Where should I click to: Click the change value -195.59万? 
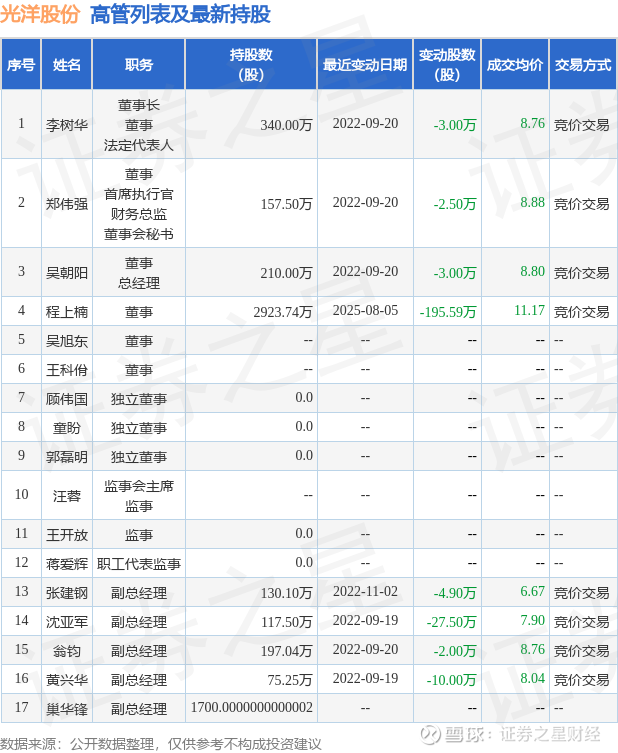tap(448, 312)
